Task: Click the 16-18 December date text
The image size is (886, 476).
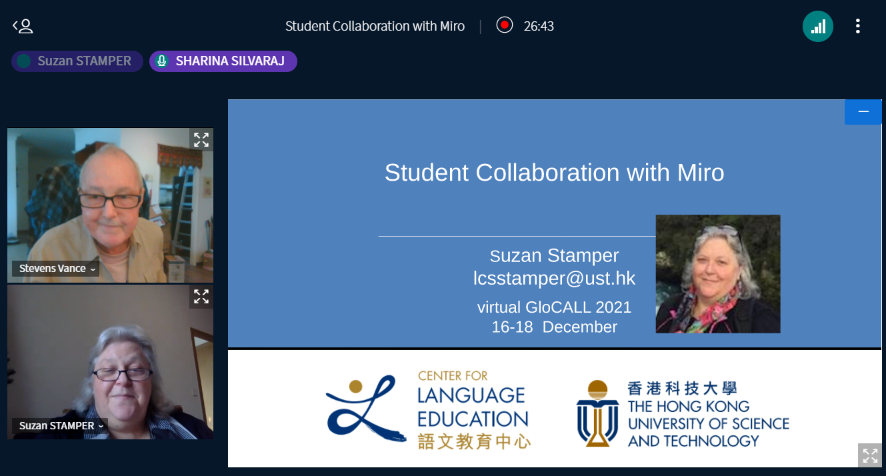Action: point(554,327)
